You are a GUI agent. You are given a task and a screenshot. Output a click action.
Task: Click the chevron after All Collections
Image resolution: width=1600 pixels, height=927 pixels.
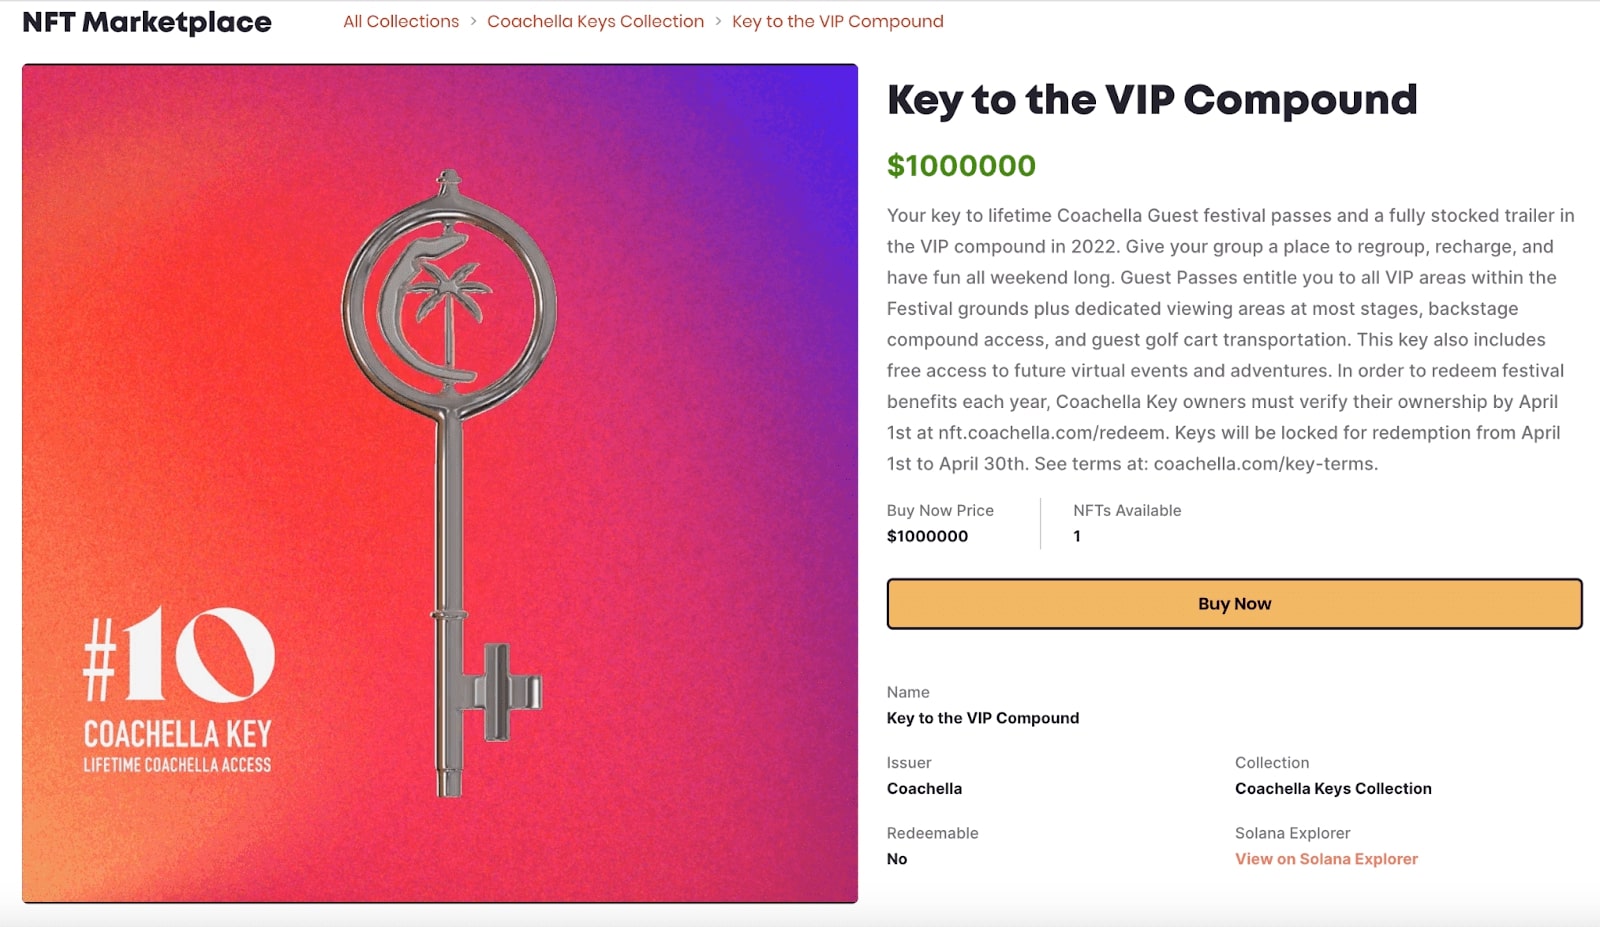point(473,21)
